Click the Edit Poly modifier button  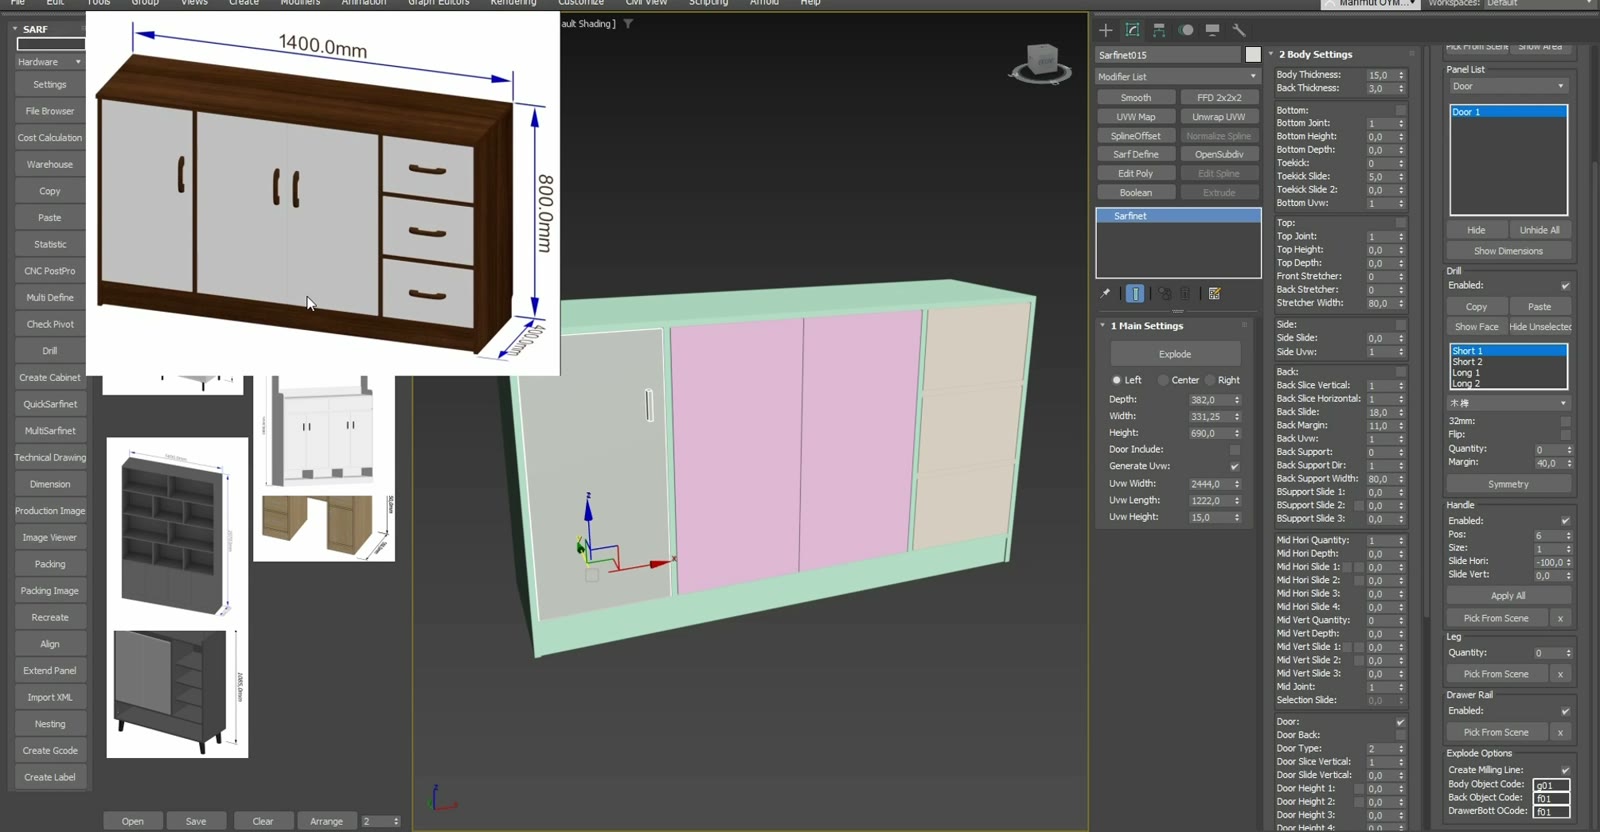[1136, 174]
